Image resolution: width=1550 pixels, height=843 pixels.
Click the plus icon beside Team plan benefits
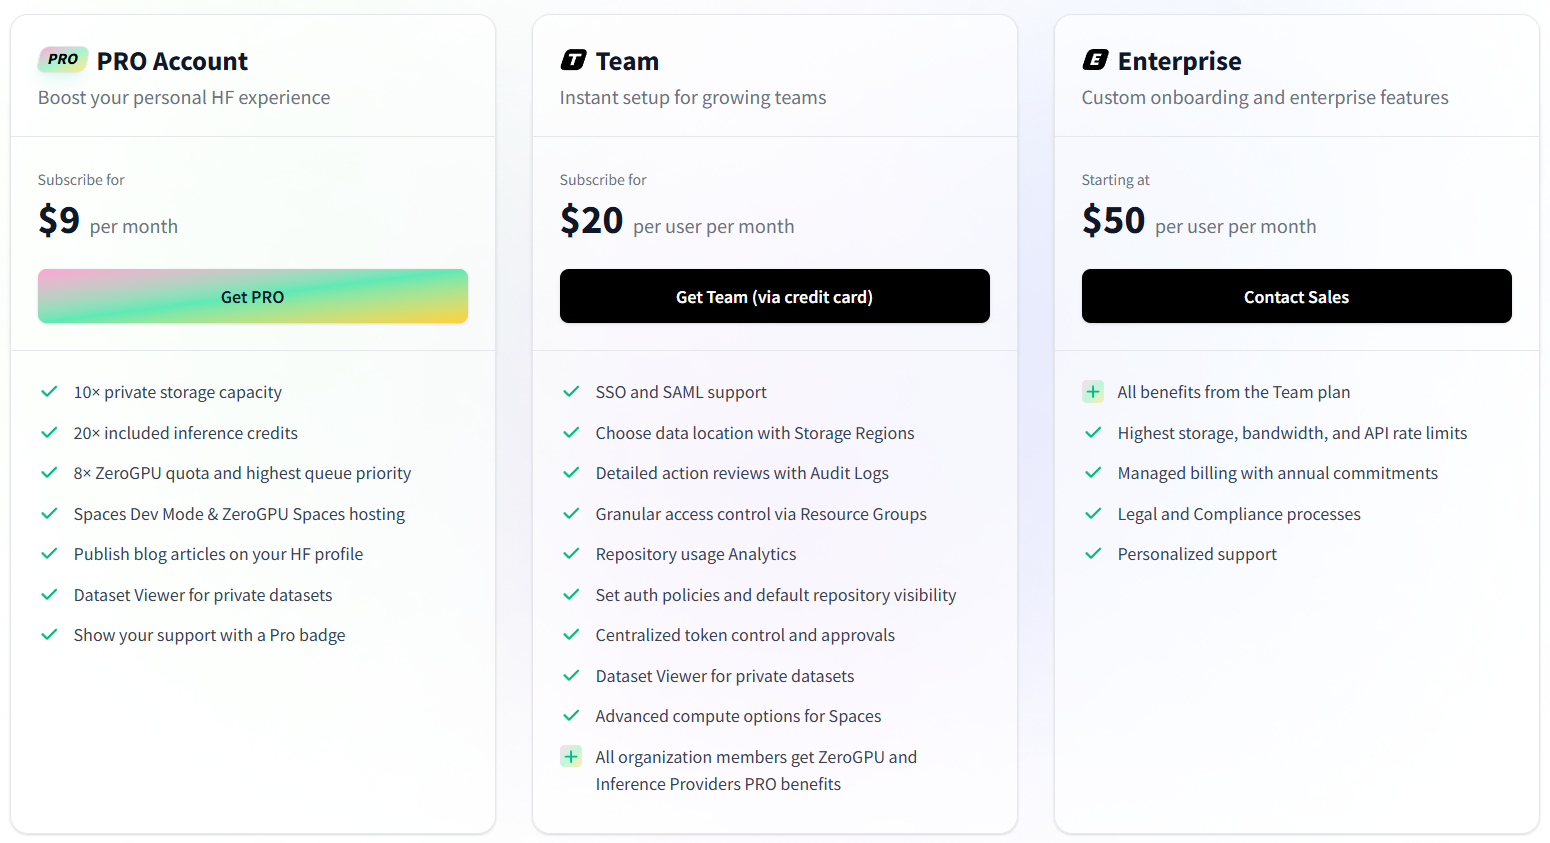[x=1093, y=392]
